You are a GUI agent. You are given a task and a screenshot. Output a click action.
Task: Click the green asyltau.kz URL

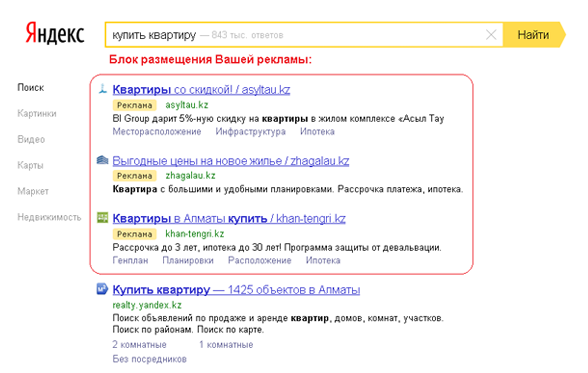pyautogui.click(x=187, y=105)
